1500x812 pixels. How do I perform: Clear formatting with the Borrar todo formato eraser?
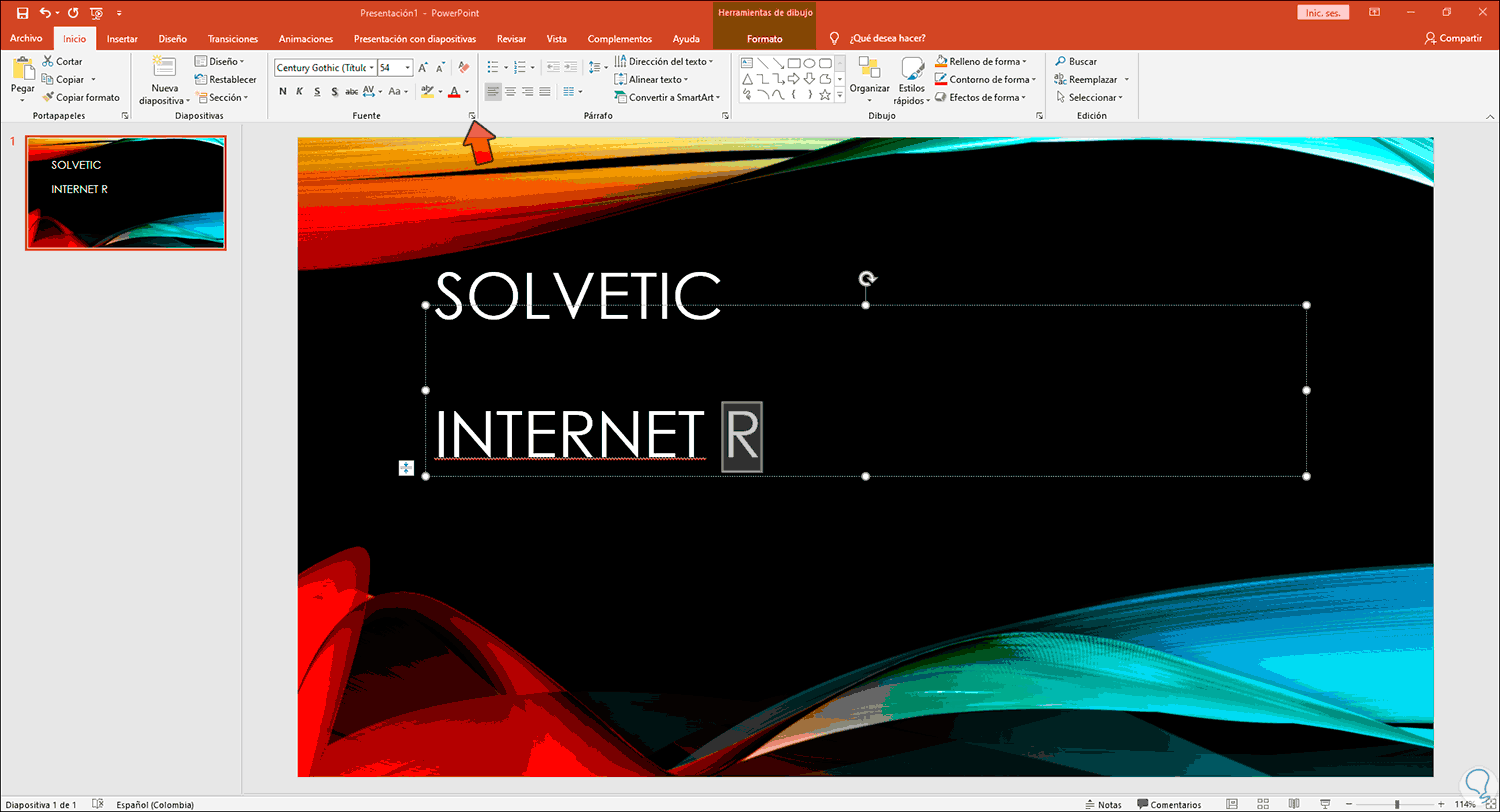pyautogui.click(x=463, y=66)
